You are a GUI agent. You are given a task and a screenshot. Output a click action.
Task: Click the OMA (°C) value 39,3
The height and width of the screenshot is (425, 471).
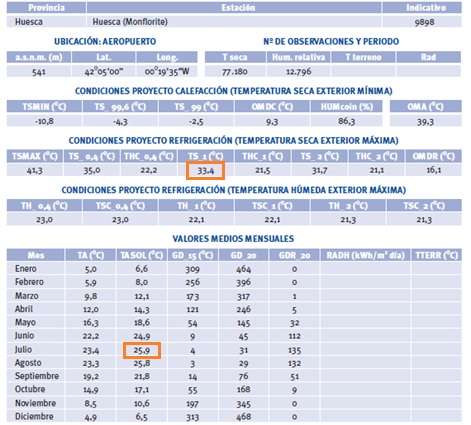click(x=425, y=121)
